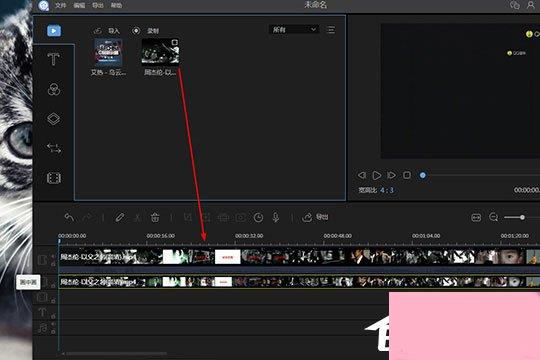Open the Text tool in the sidebar

(53, 59)
